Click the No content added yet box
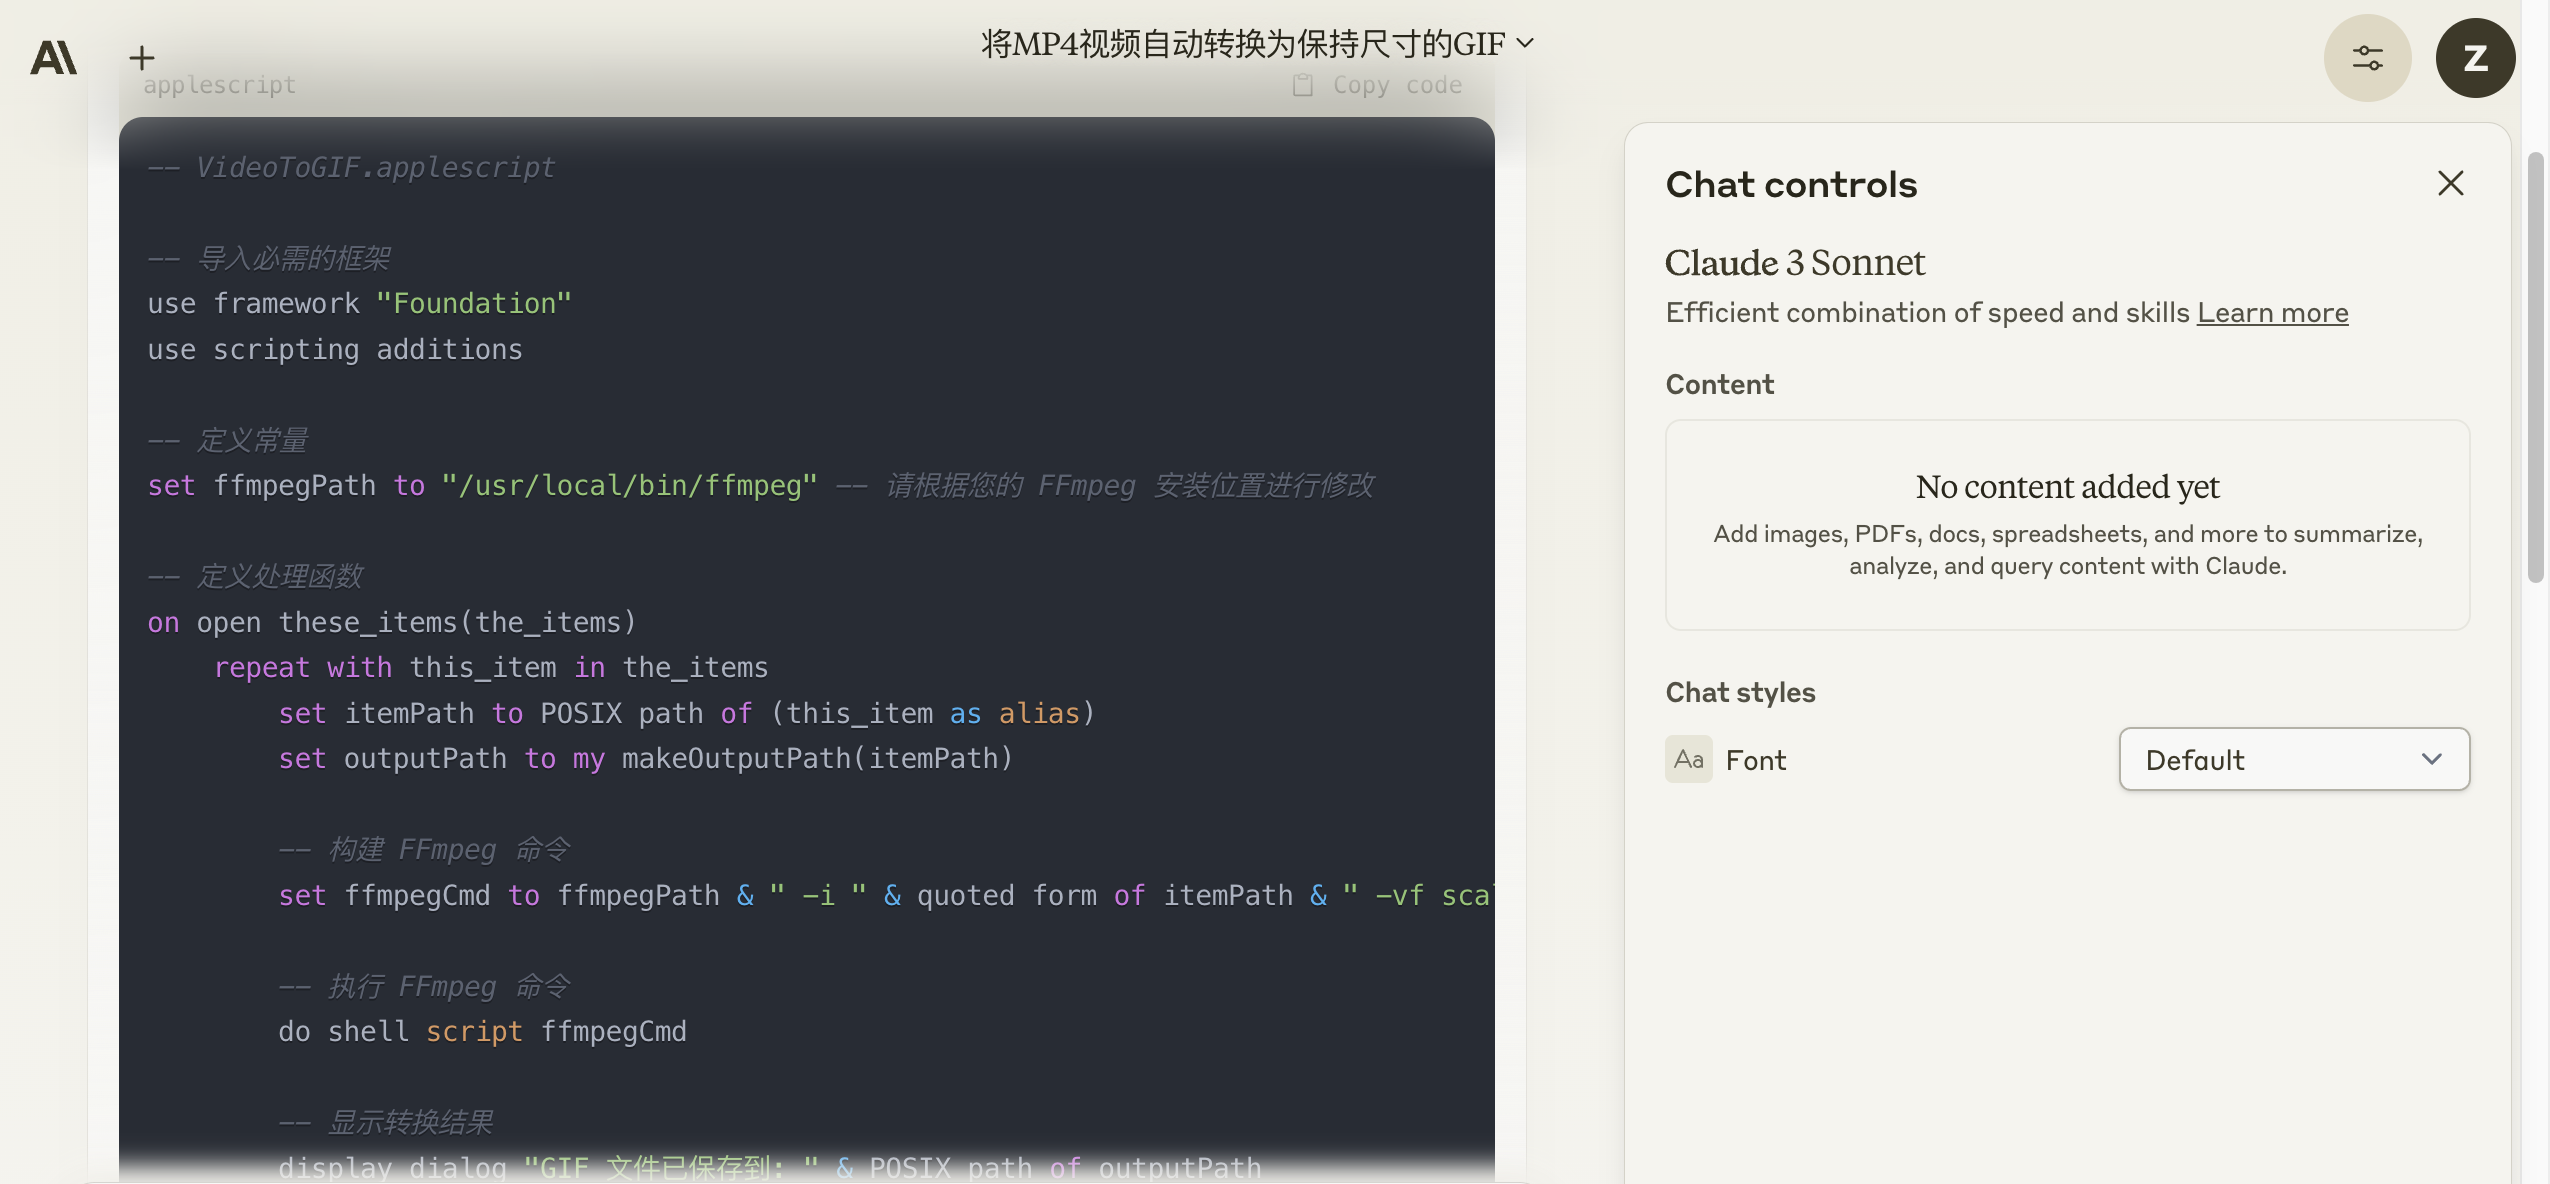The height and width of the screenshot is (1184, 2550). (x=2067, y=524)
